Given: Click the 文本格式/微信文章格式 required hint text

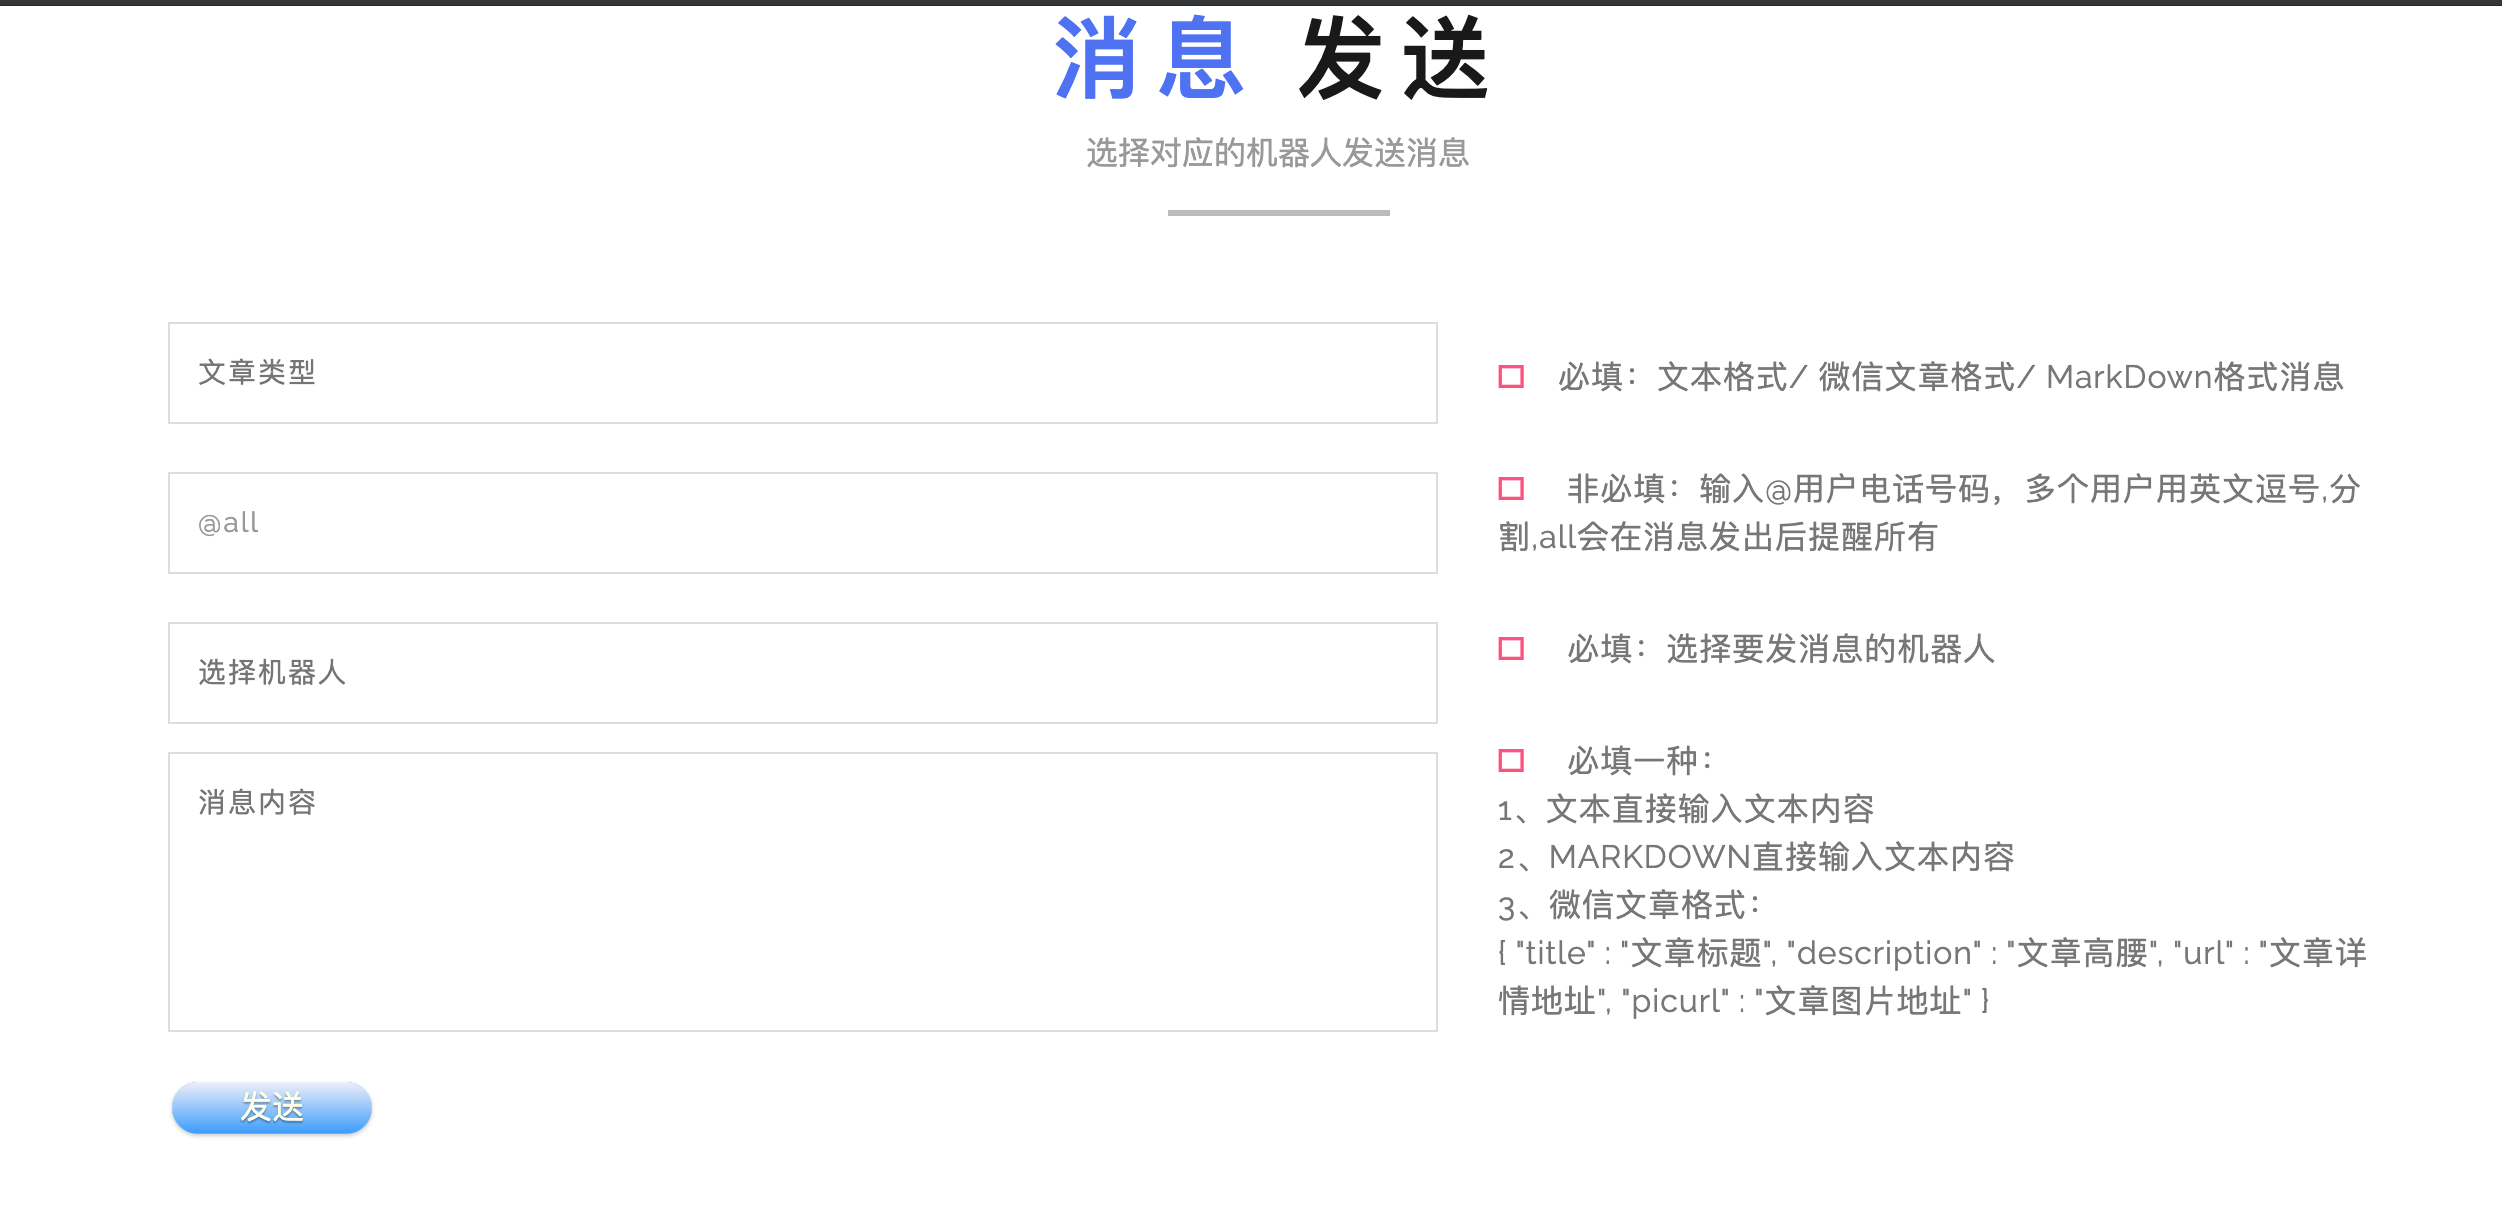Looking at the screenshot, I should click(x=1950, y=377).
